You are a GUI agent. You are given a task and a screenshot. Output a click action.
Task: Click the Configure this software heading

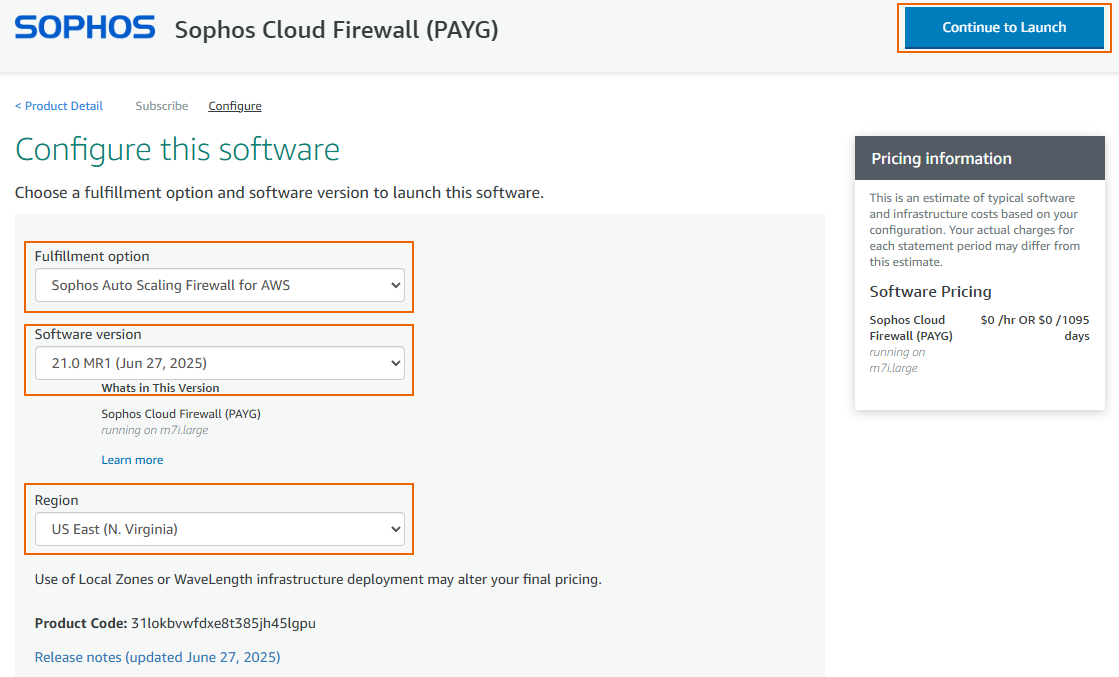pos(179,149)
